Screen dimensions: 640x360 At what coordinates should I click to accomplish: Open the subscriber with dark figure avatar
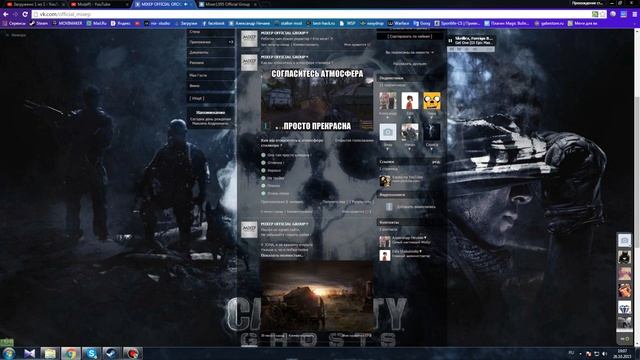coord(432,132)
